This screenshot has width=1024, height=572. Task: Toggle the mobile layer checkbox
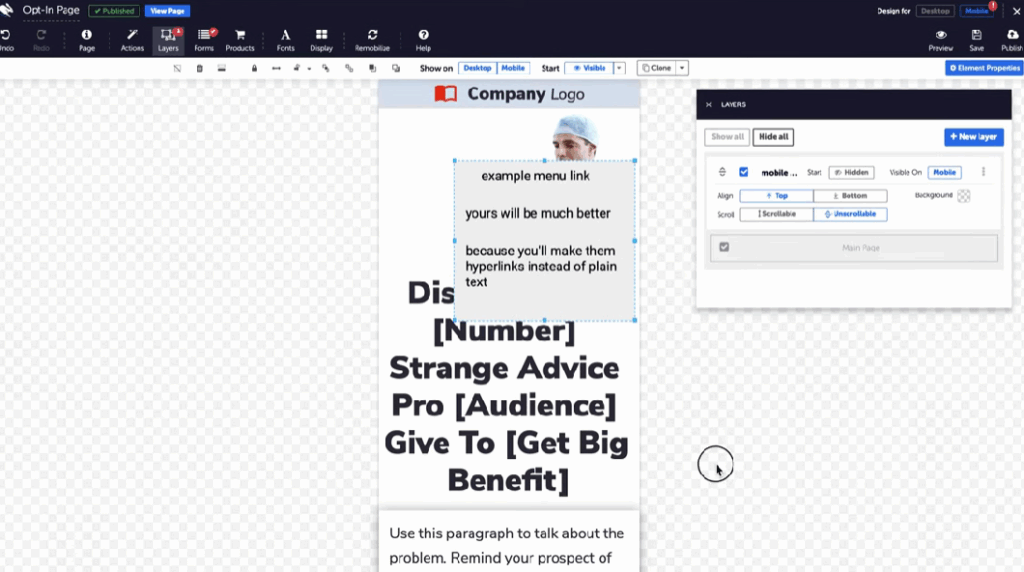pyautogui.click(x=743, y=172)
